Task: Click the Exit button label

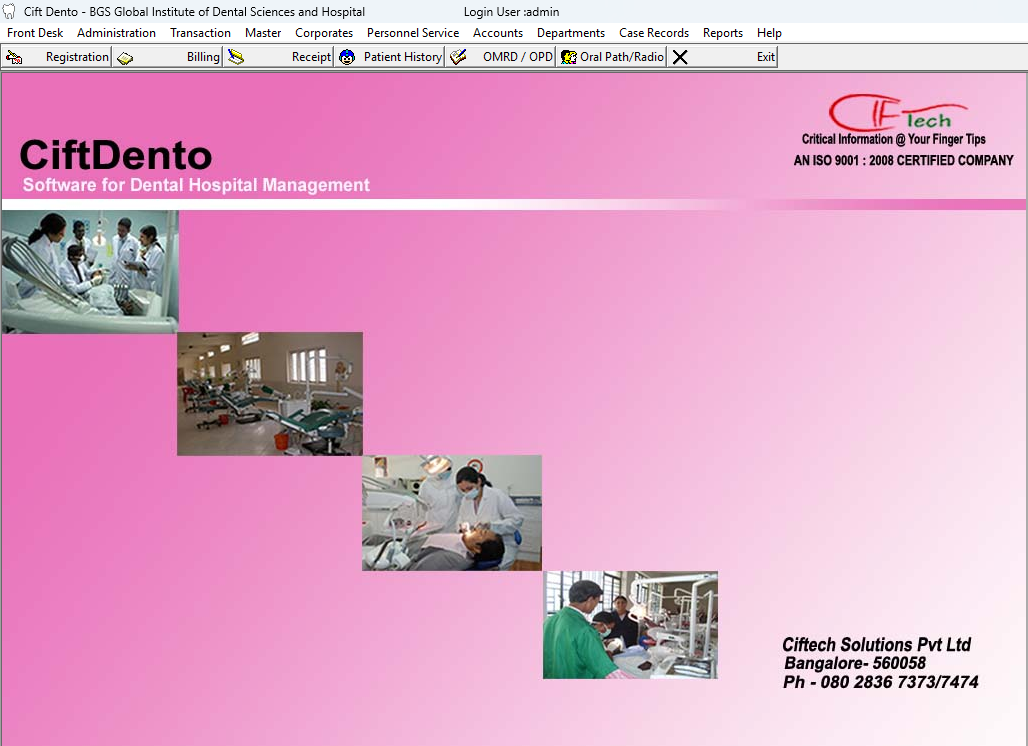Action: [x=766, y=57]
